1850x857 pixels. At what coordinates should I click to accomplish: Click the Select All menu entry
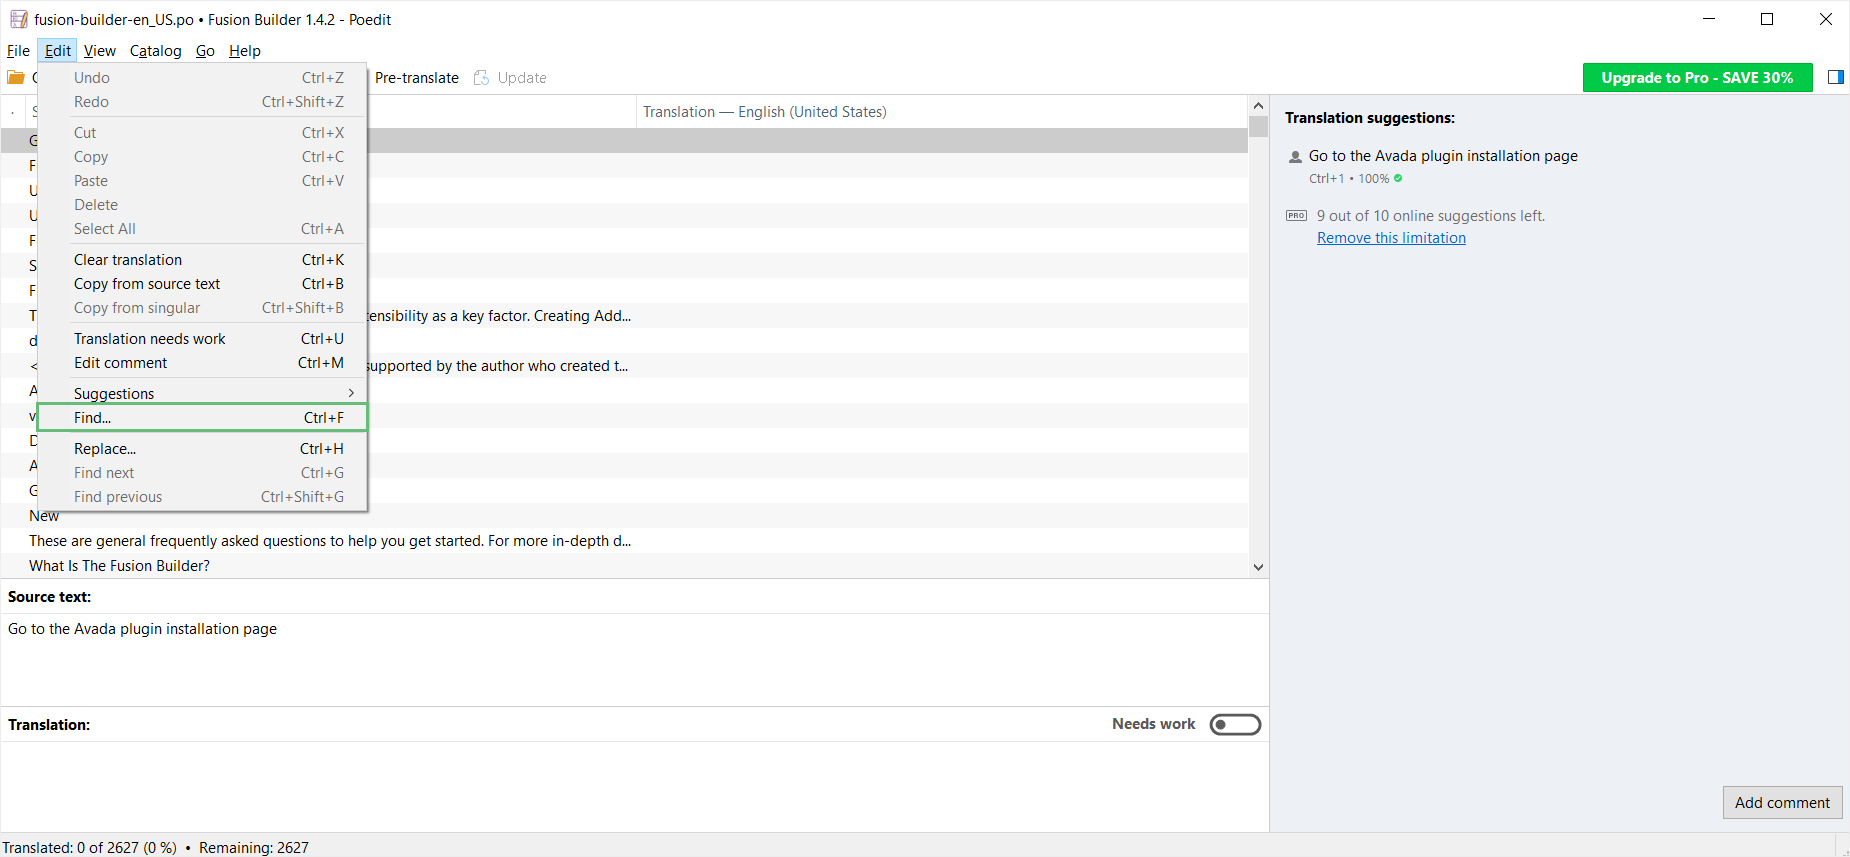(202, 228)
